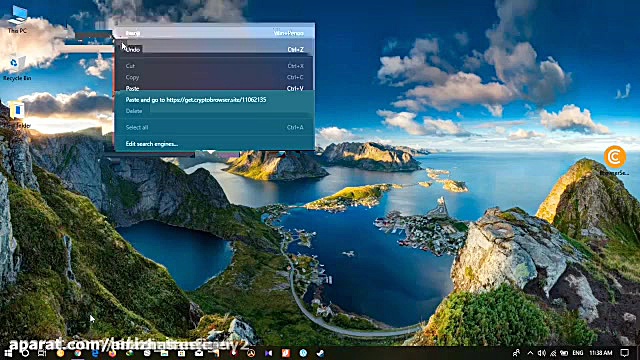The height and width of the screenshot is (360, 640).
Task: Open Microsoft Store from the taskbar
Action: coord(181,353)
